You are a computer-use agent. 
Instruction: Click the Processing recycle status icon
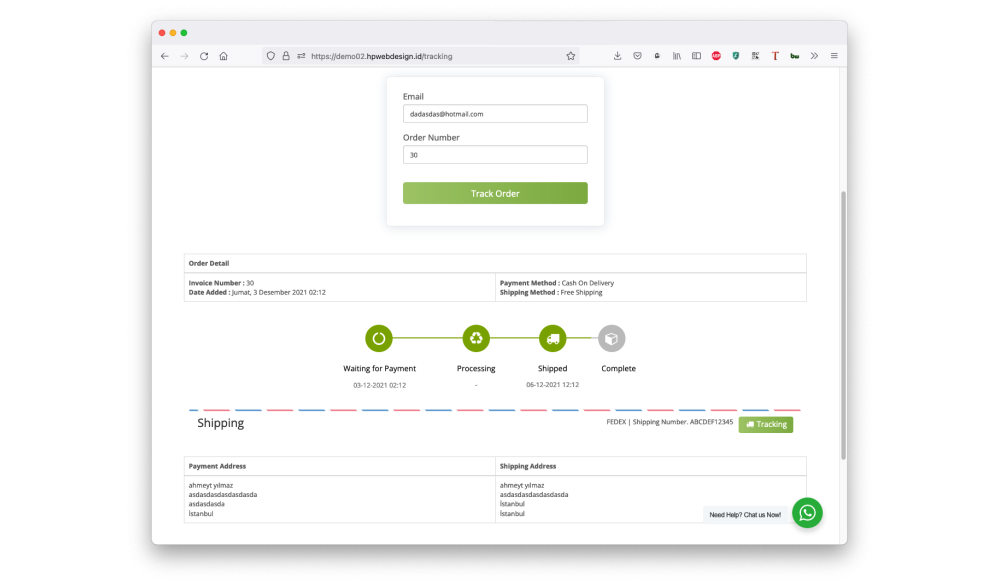476,339
